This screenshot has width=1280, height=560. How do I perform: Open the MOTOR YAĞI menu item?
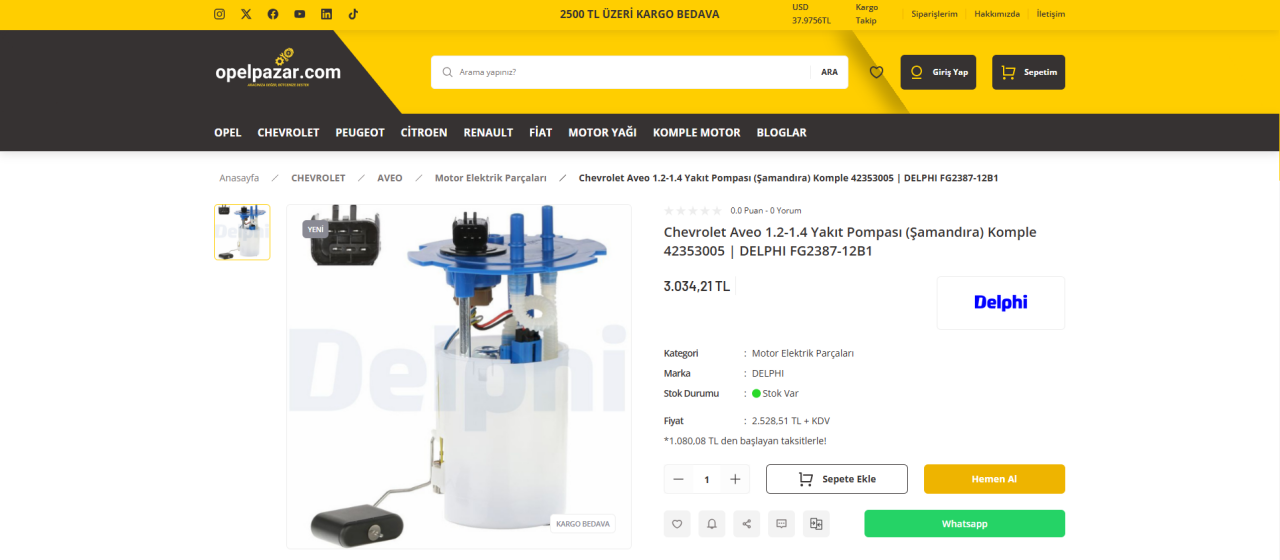602,132
